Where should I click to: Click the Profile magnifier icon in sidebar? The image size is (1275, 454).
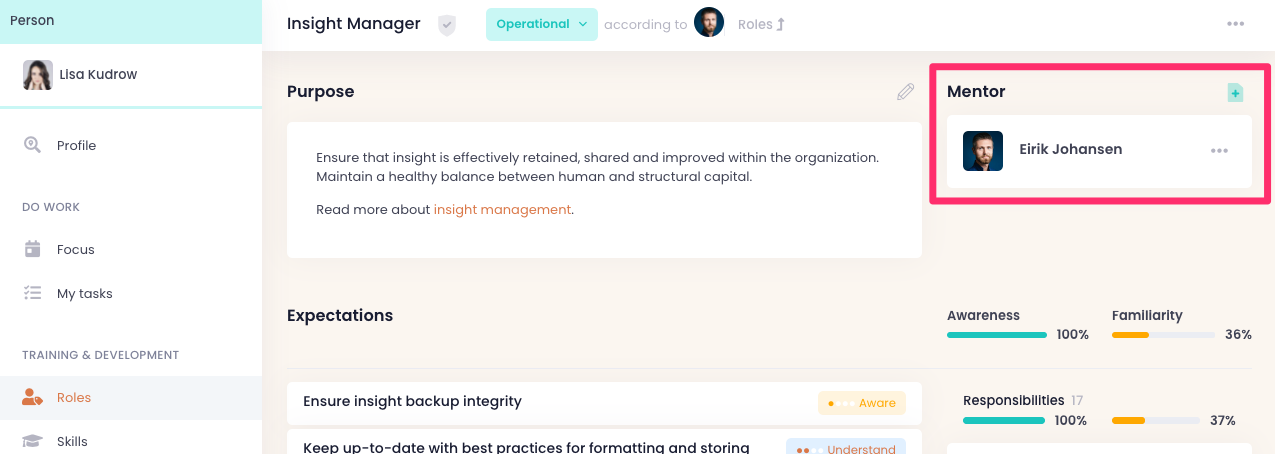[33, 145]
